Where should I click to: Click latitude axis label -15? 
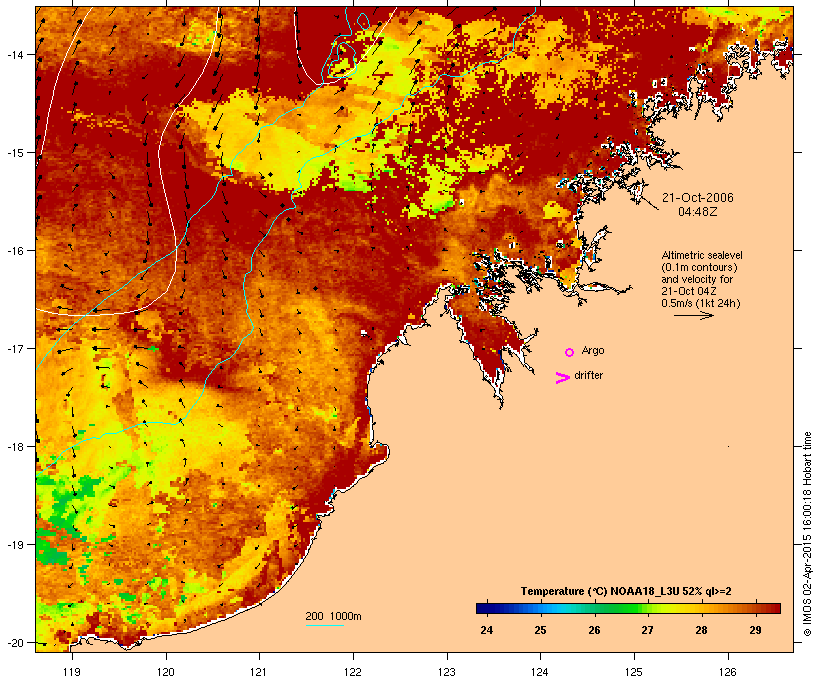15,152
